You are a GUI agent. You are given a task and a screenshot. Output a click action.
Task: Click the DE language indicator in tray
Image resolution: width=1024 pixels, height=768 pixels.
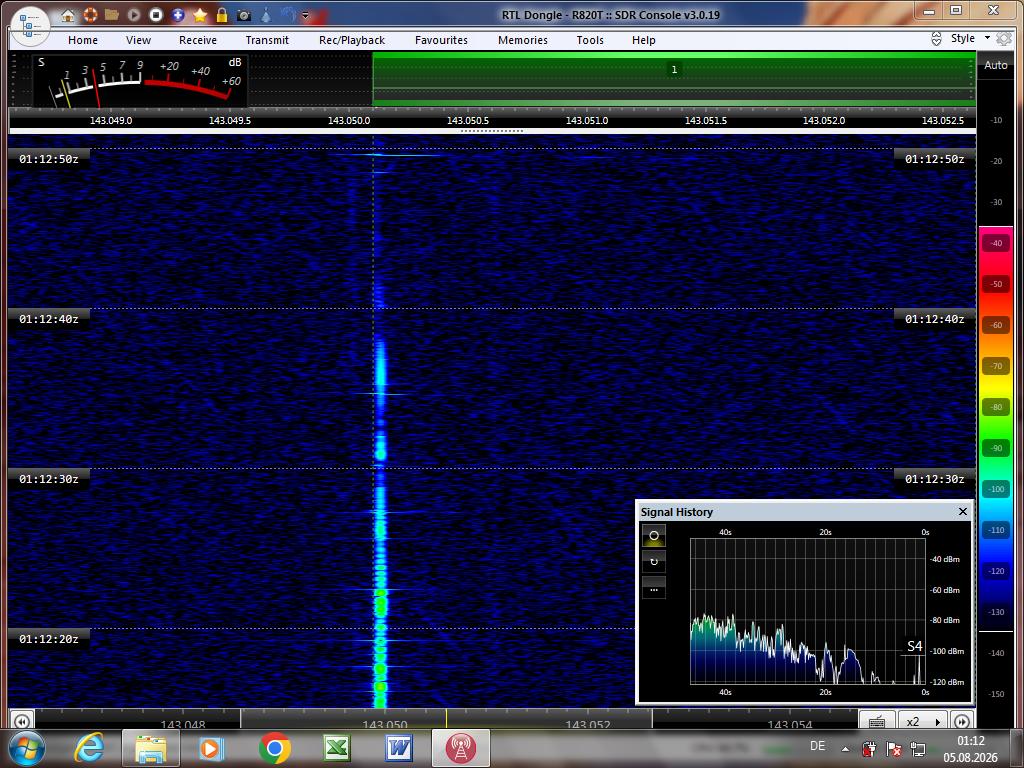tap(817, 746)
